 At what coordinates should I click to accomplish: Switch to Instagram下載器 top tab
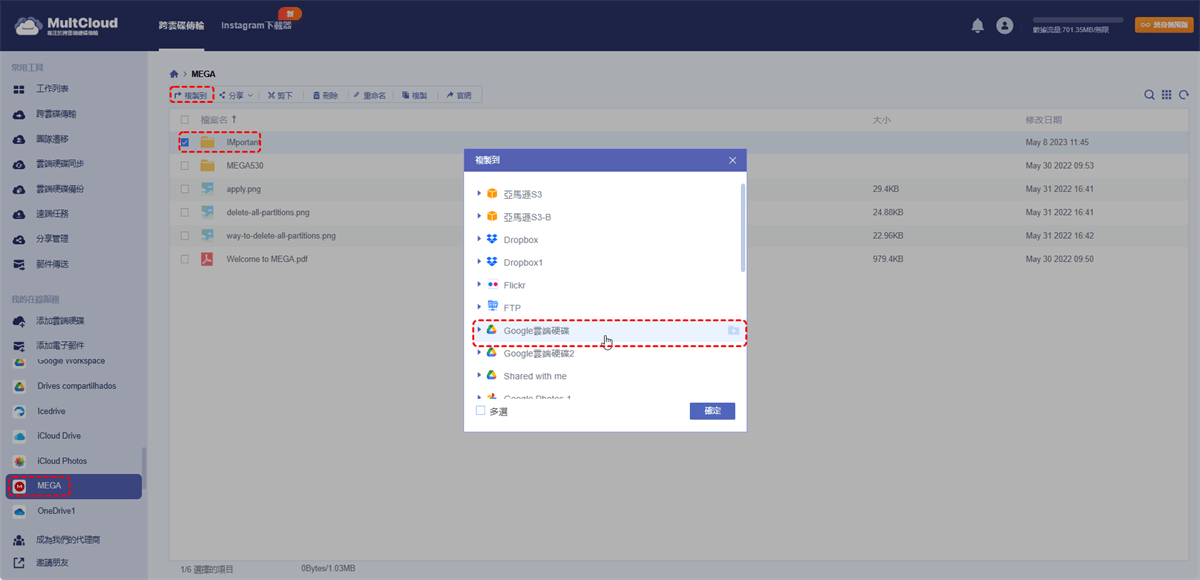pyautogui.click(x=256, y=26)
